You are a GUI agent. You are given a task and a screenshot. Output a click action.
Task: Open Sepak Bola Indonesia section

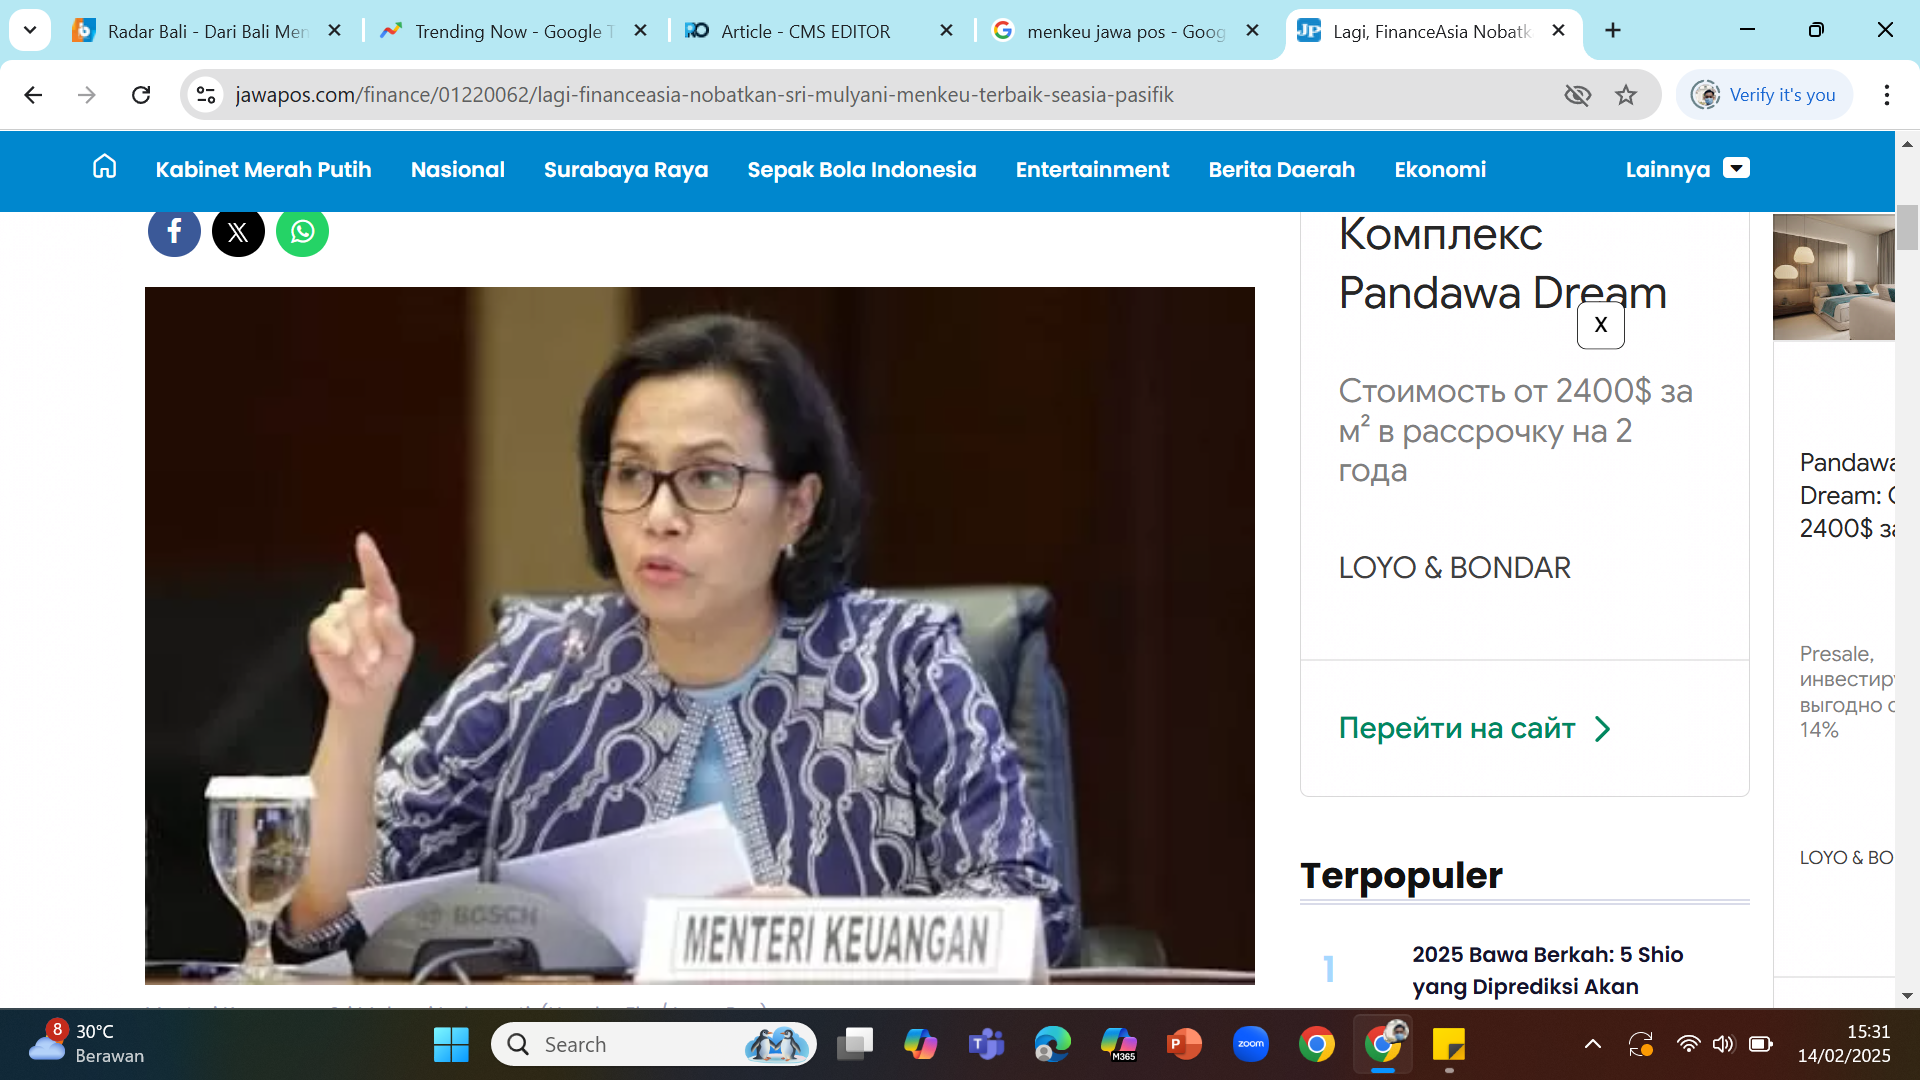862,169
